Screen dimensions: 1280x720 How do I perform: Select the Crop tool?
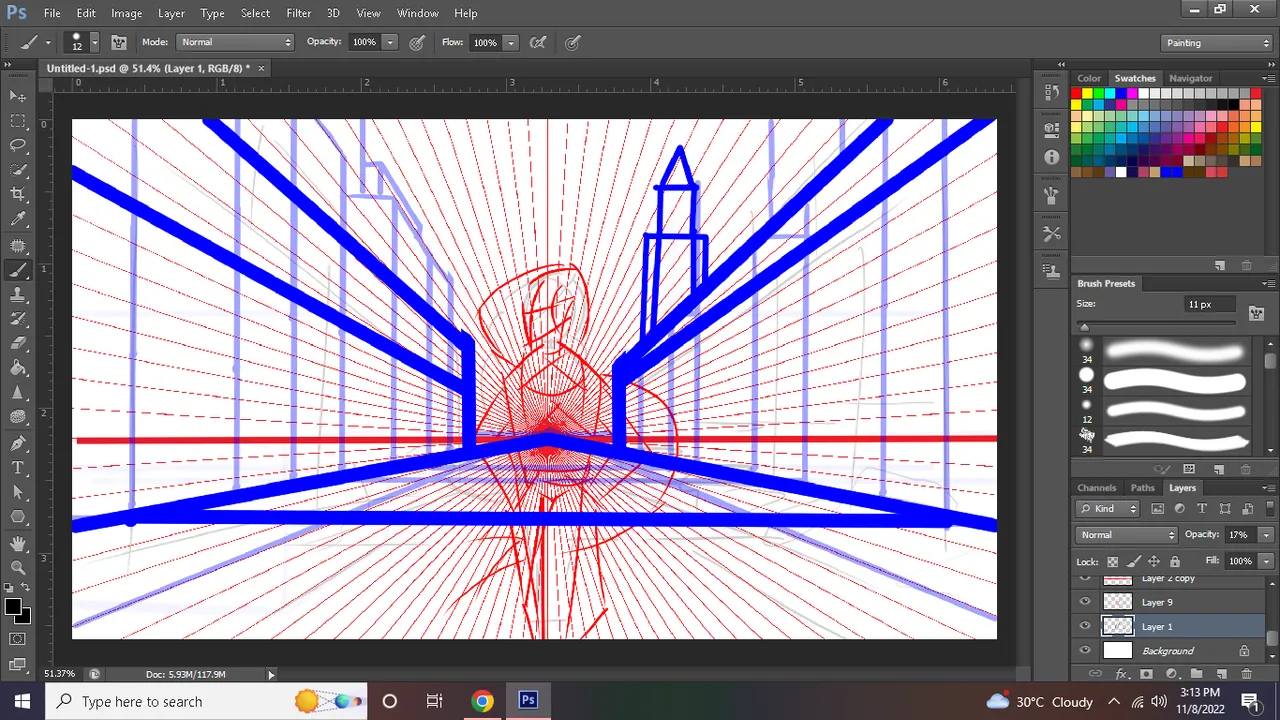click(x=18, y=195)
